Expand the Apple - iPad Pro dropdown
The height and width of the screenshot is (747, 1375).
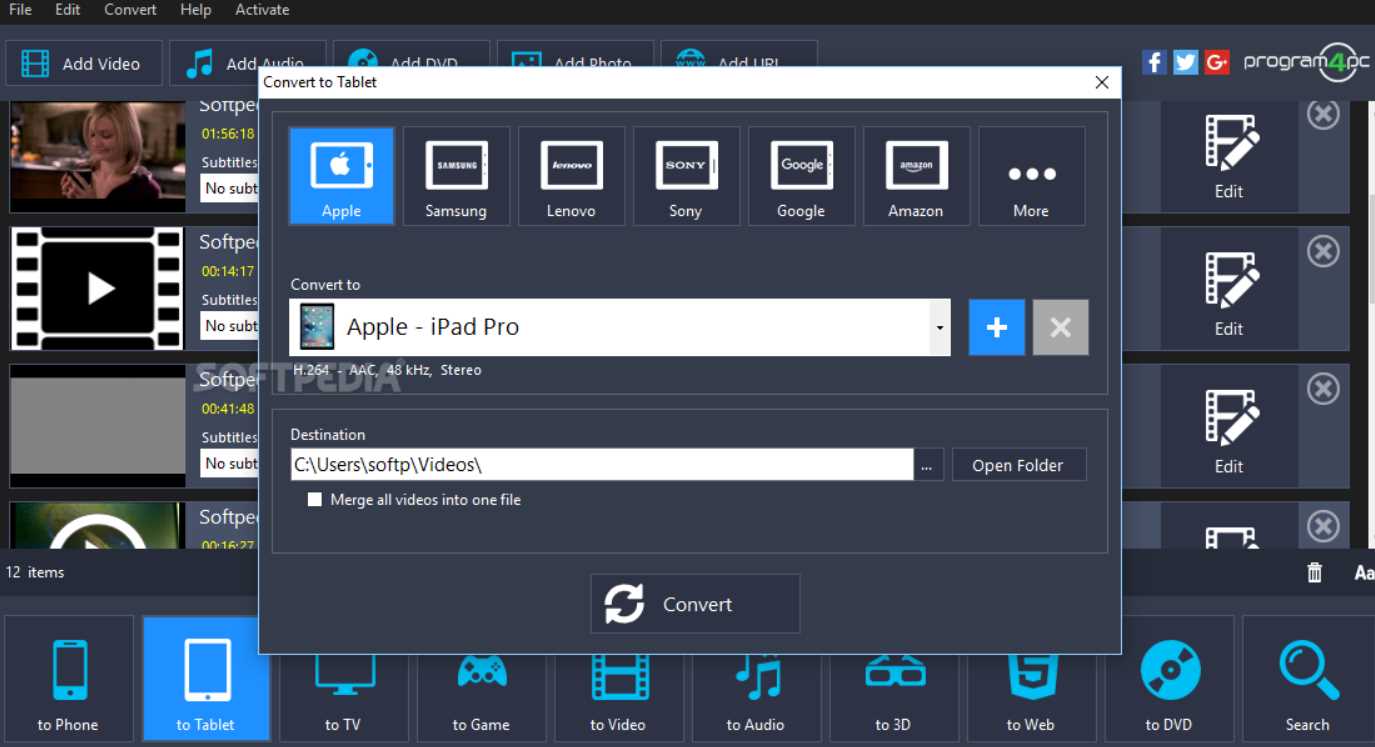940,327
